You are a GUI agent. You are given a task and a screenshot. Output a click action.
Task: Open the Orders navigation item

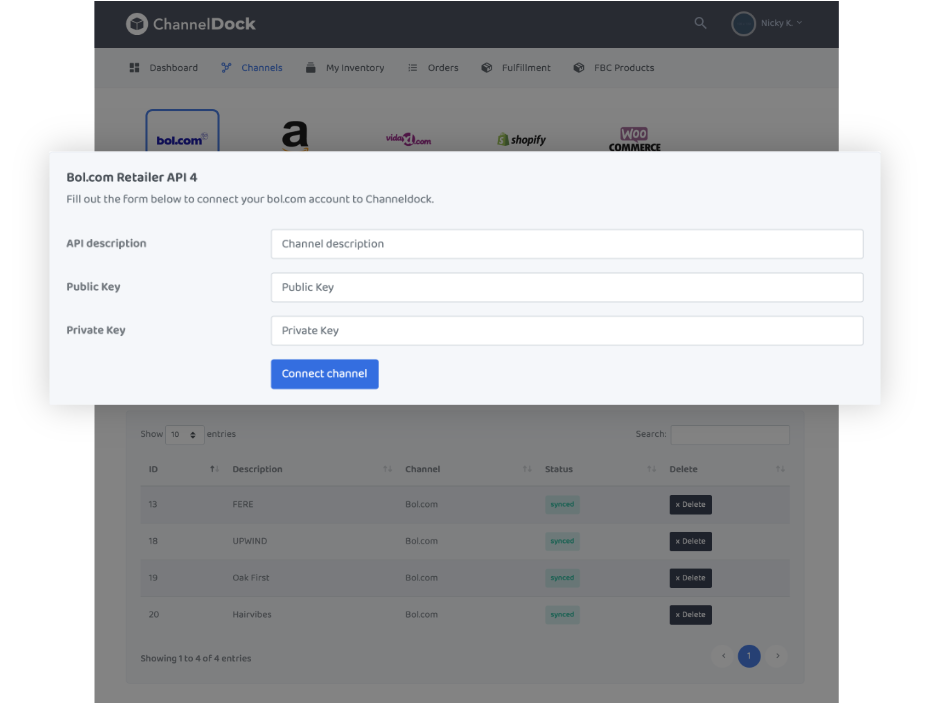click(x=433, y=68)
